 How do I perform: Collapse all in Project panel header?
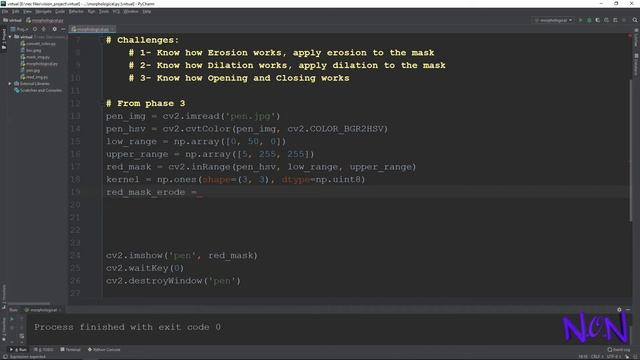44,29
